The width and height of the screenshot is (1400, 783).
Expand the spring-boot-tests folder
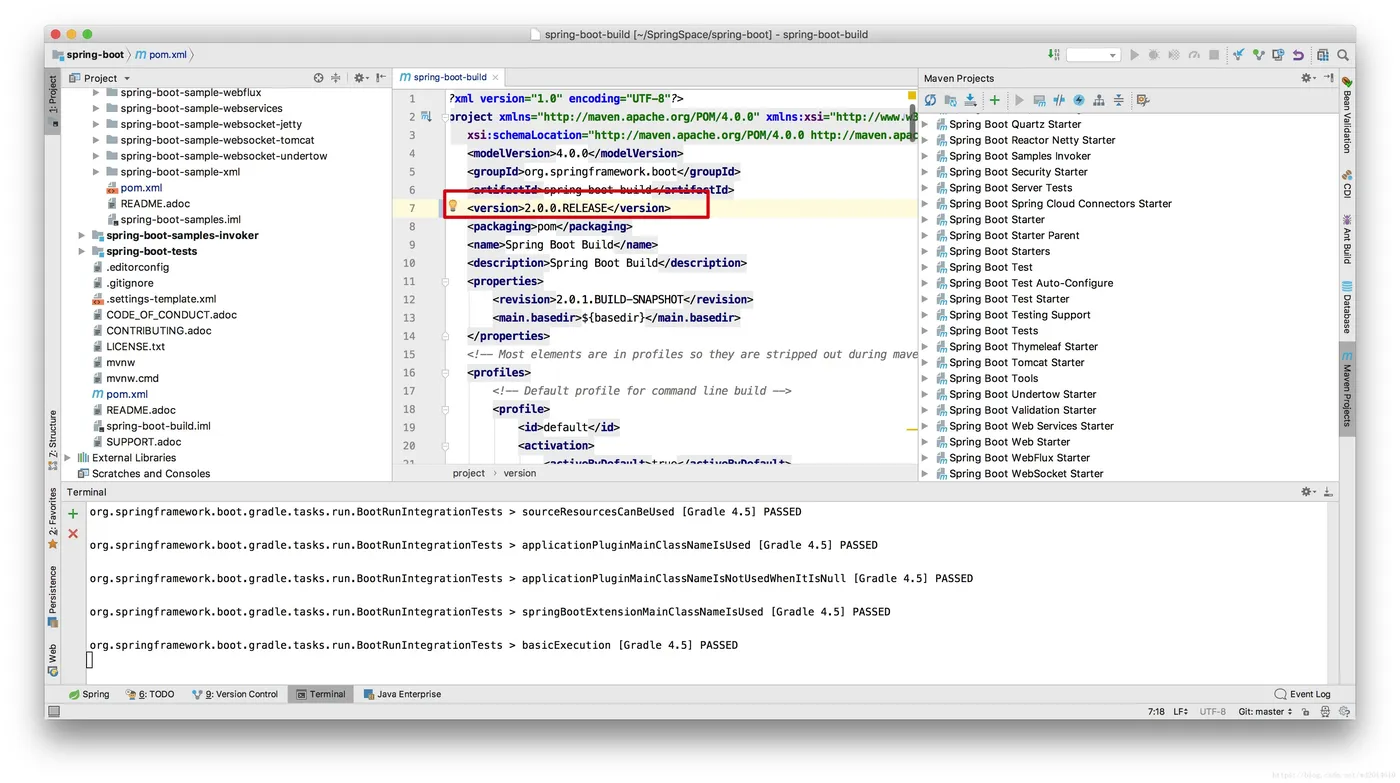pos(82,251)
